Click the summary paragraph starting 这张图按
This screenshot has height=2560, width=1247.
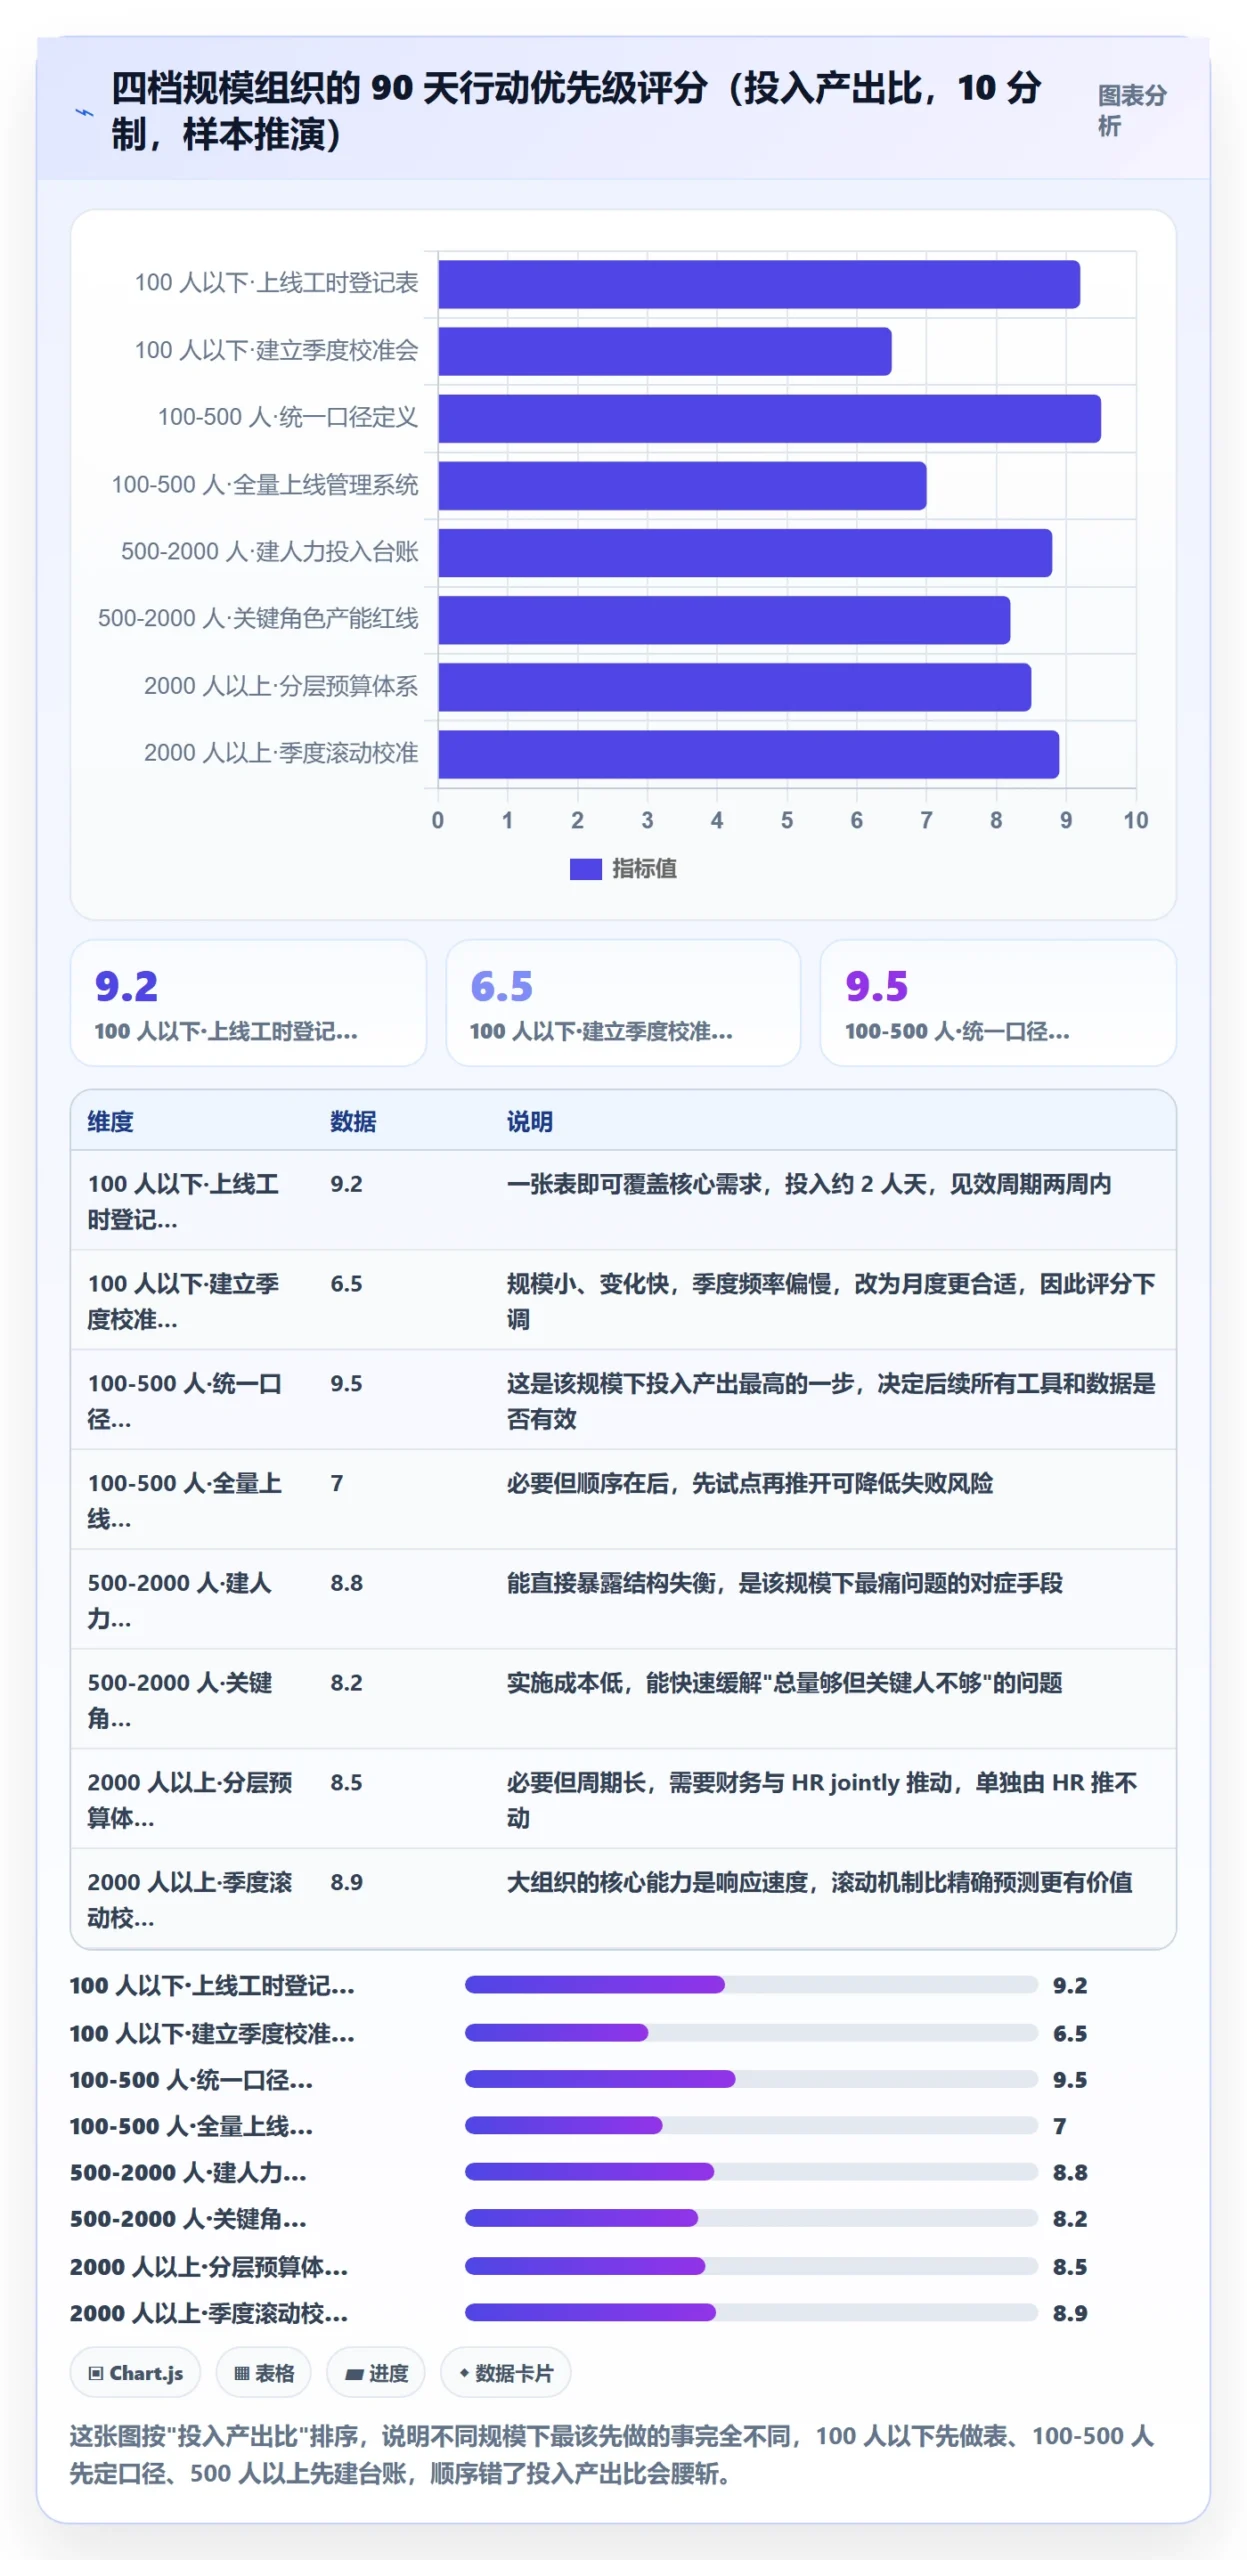(611, 2453)
